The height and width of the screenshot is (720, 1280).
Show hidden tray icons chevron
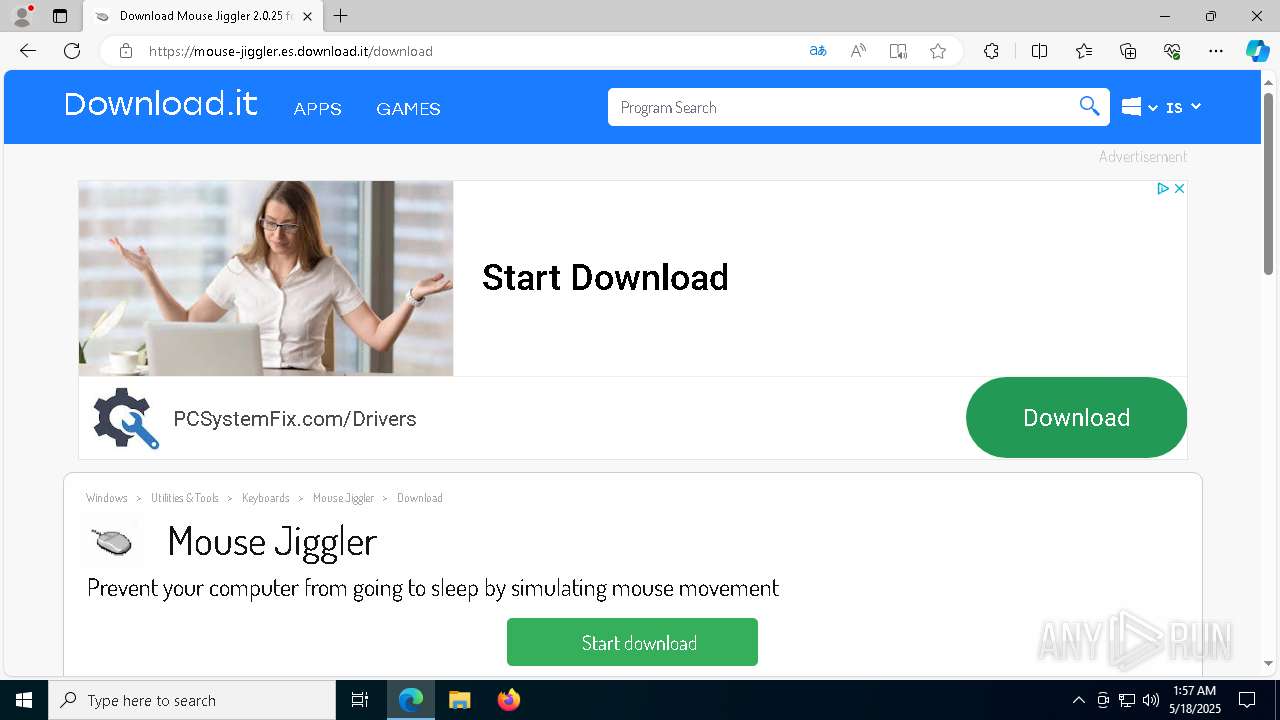[1078, 700]
